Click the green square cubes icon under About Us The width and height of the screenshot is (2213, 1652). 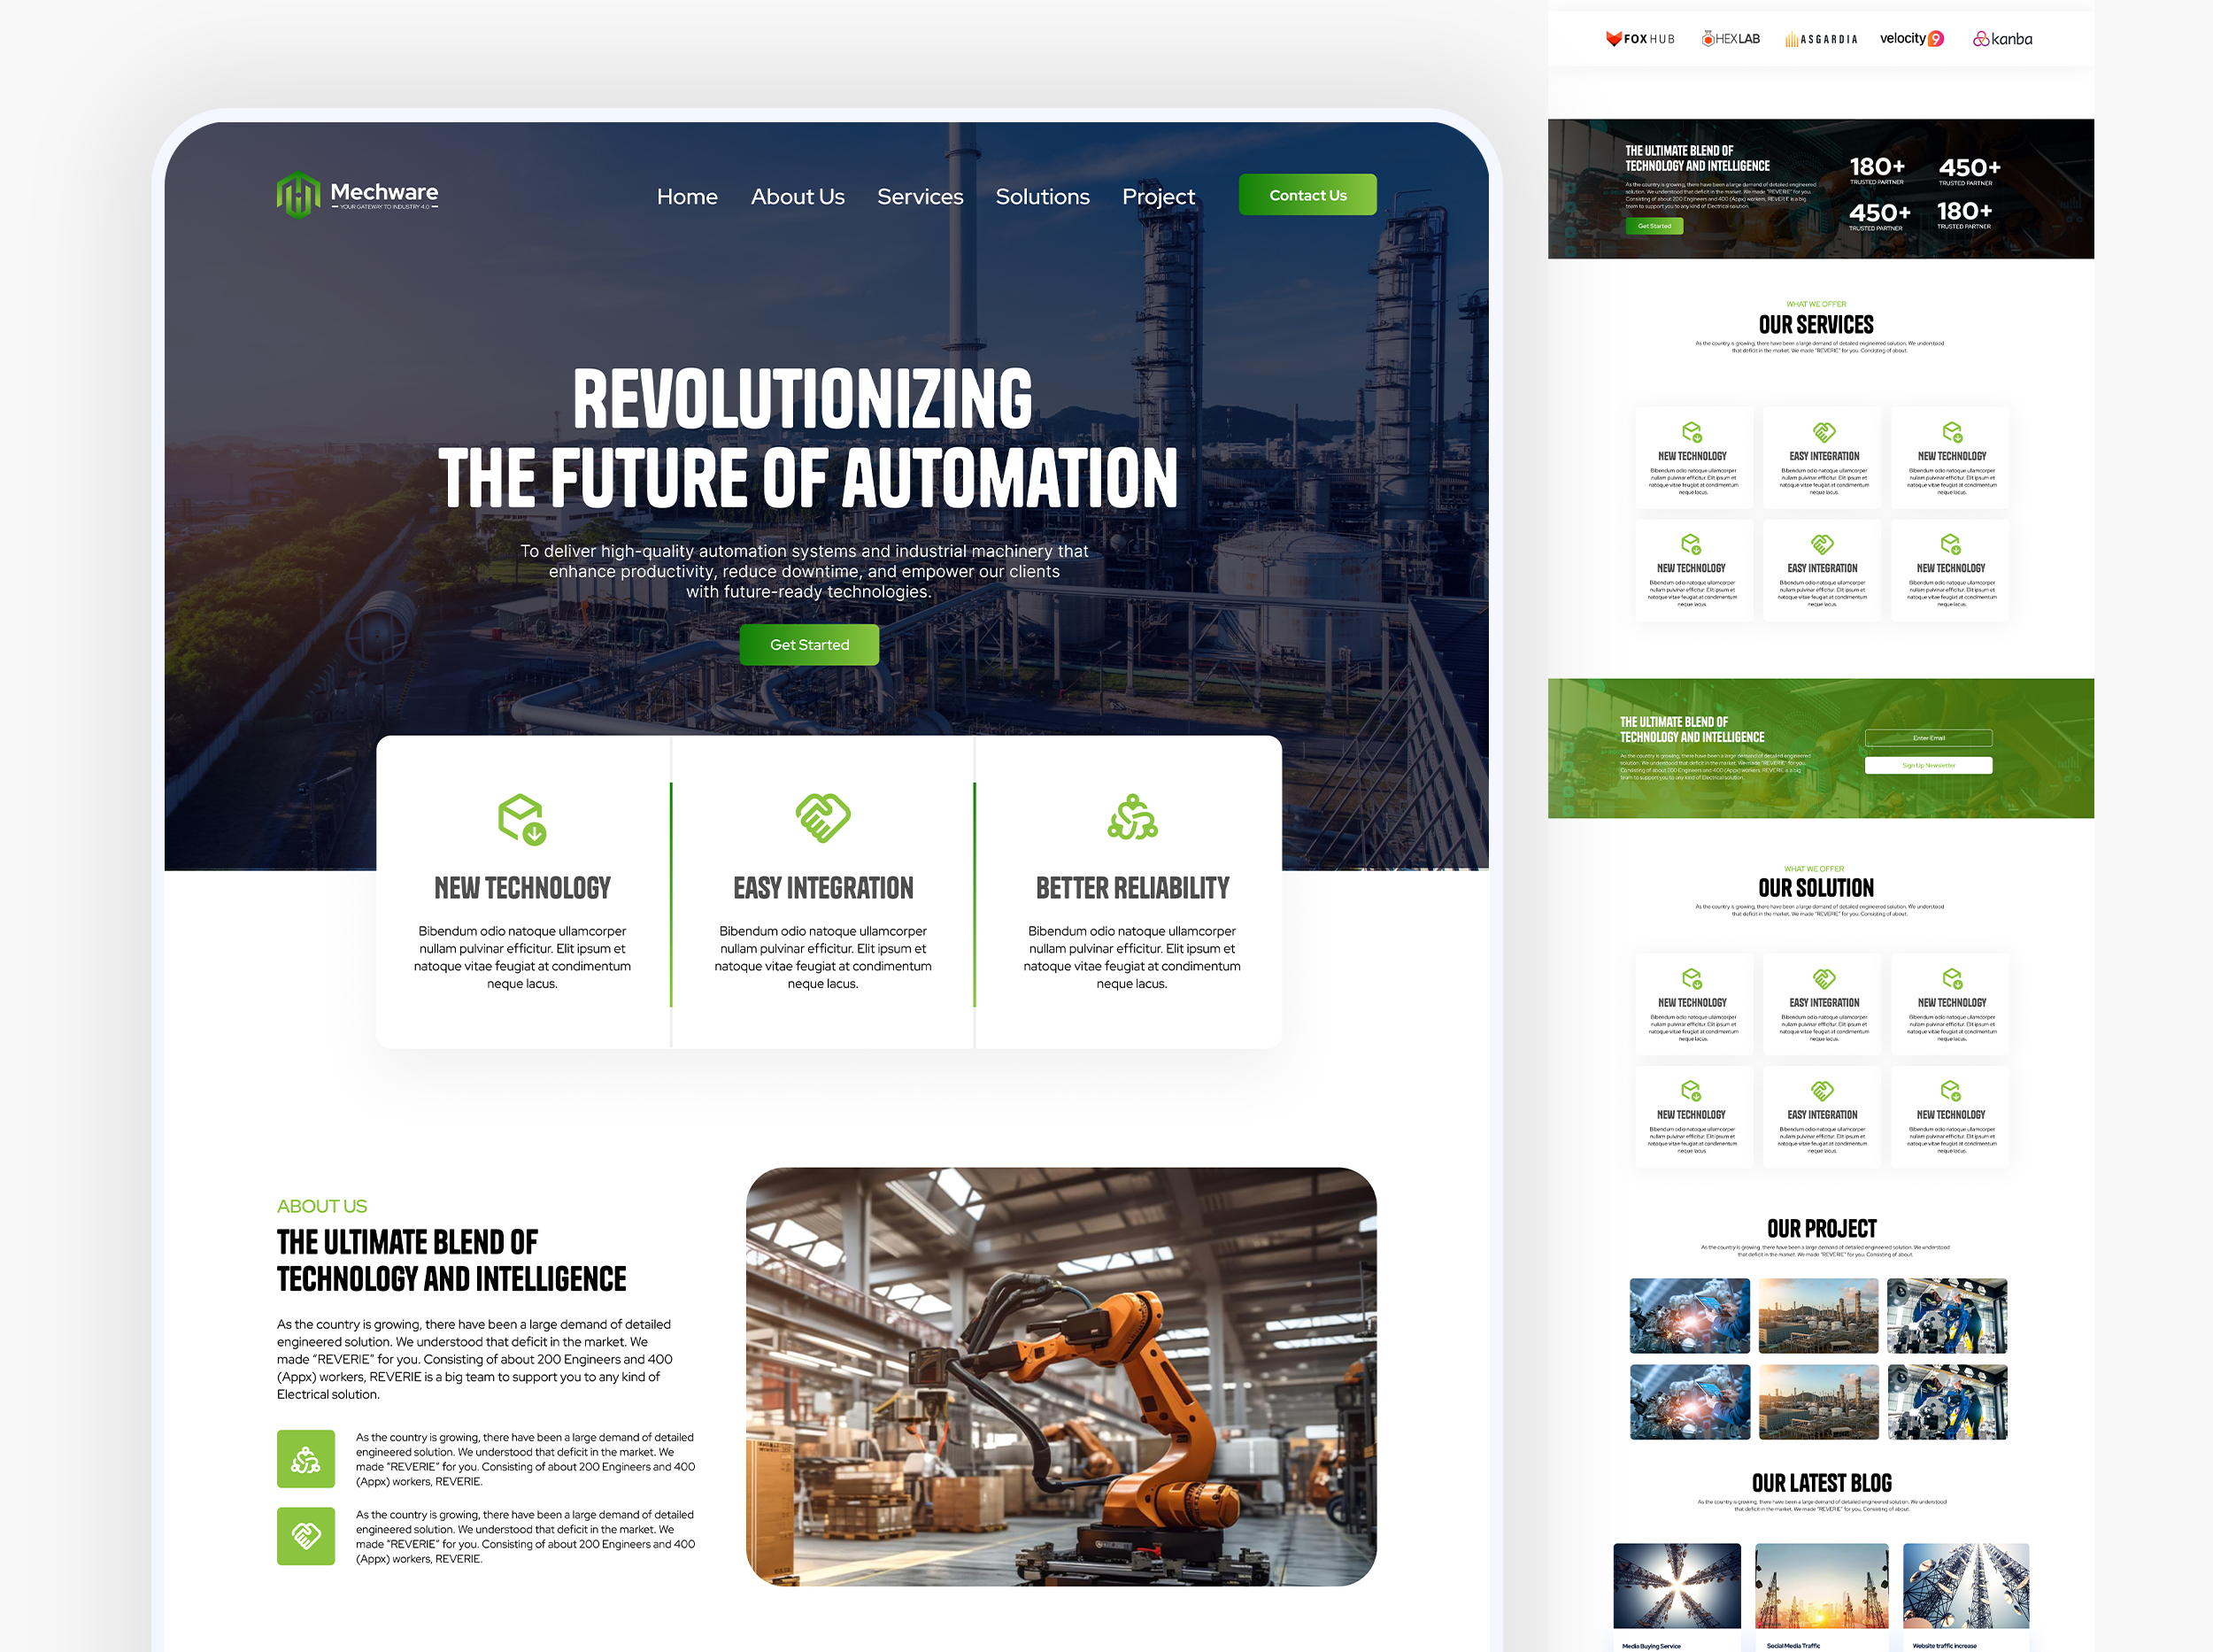click(306, 1459)
